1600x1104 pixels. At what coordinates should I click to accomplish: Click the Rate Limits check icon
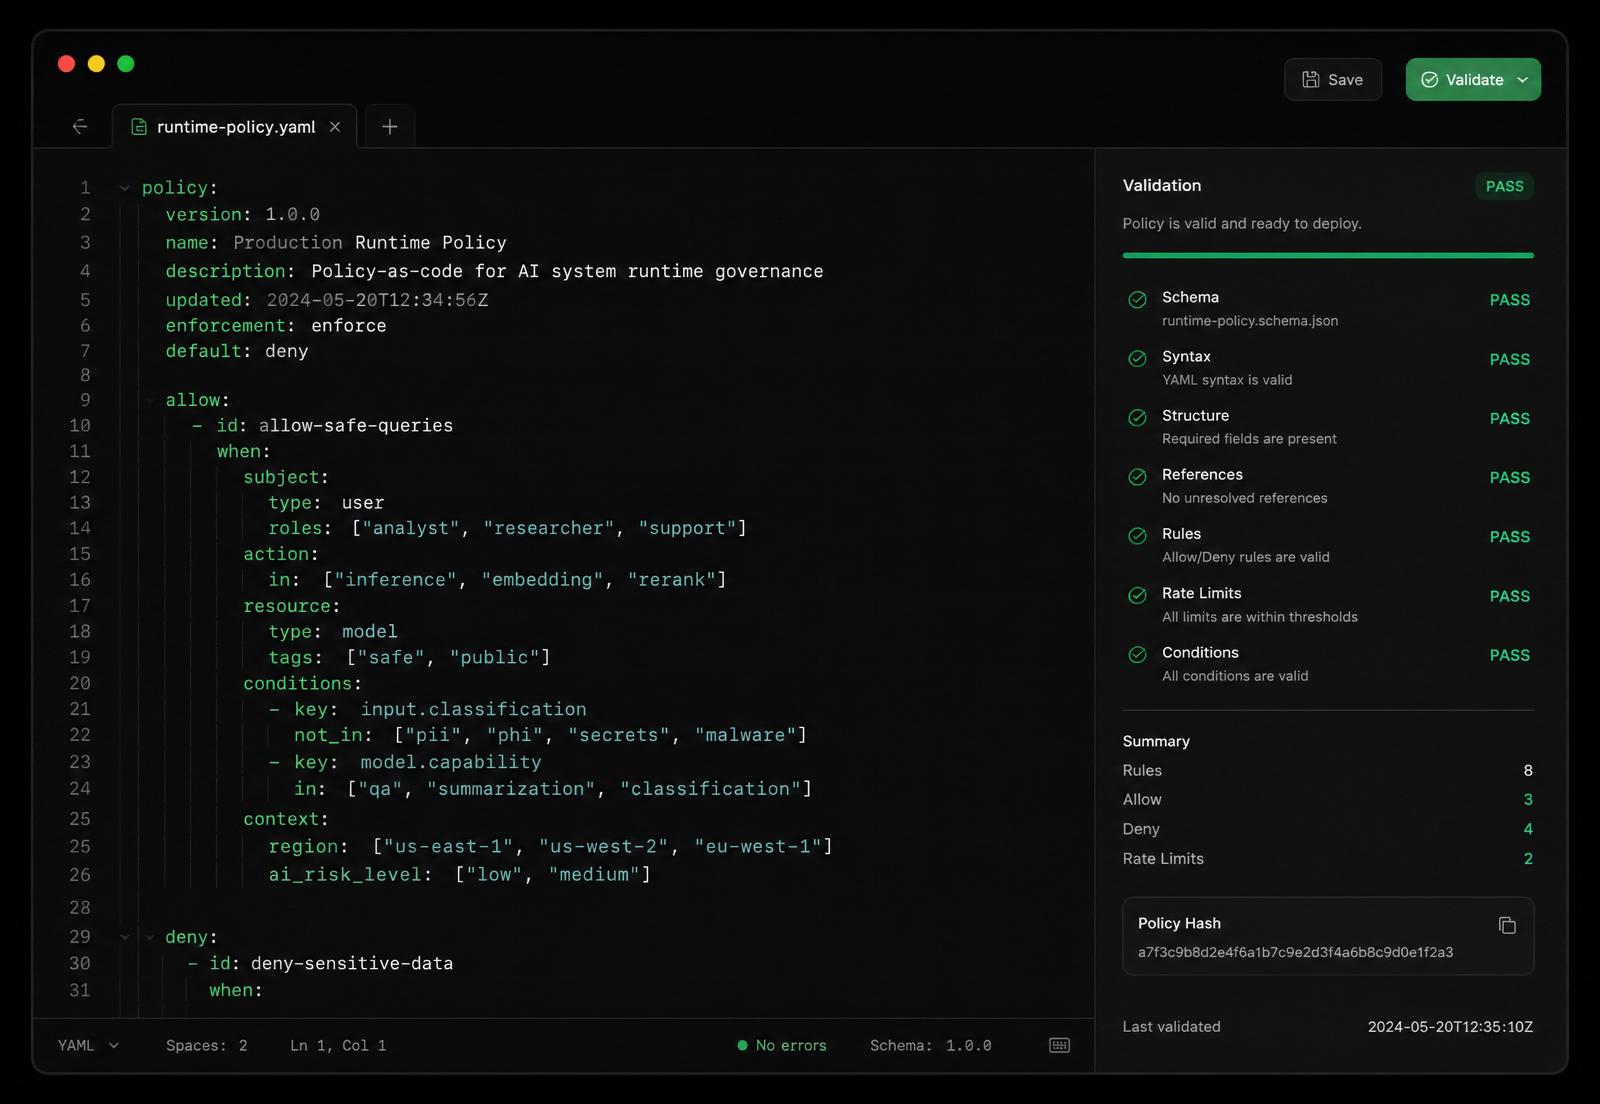tap(1137, 595)
